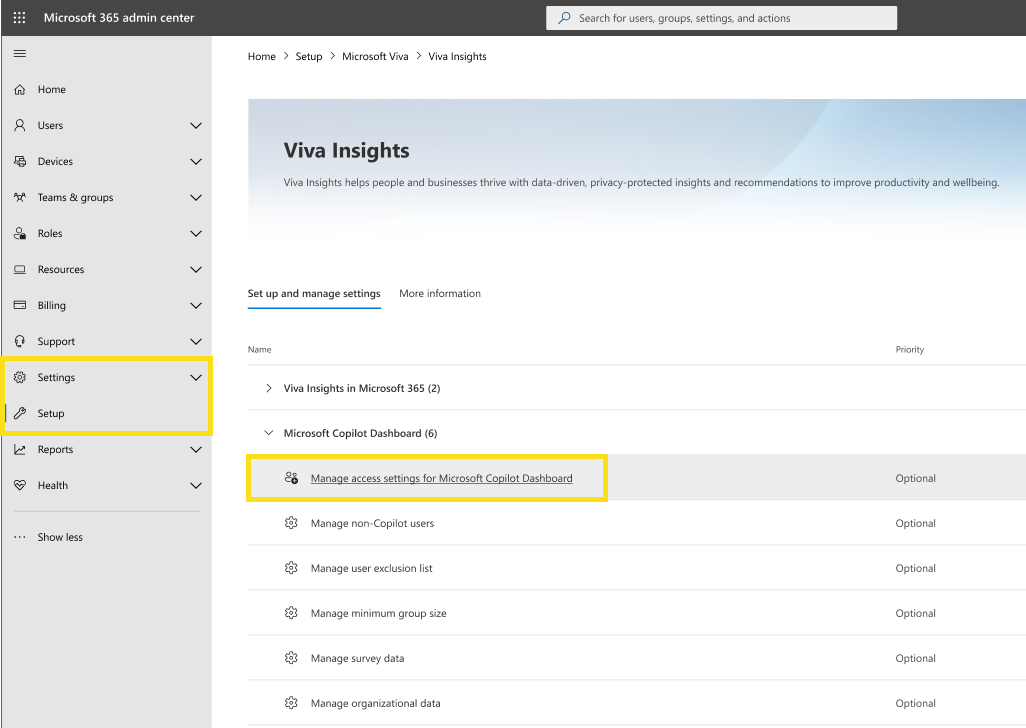Click Optional priority for Manage survey data
The height and width of the screenshot is (728, 1026).
pos(915,658)
